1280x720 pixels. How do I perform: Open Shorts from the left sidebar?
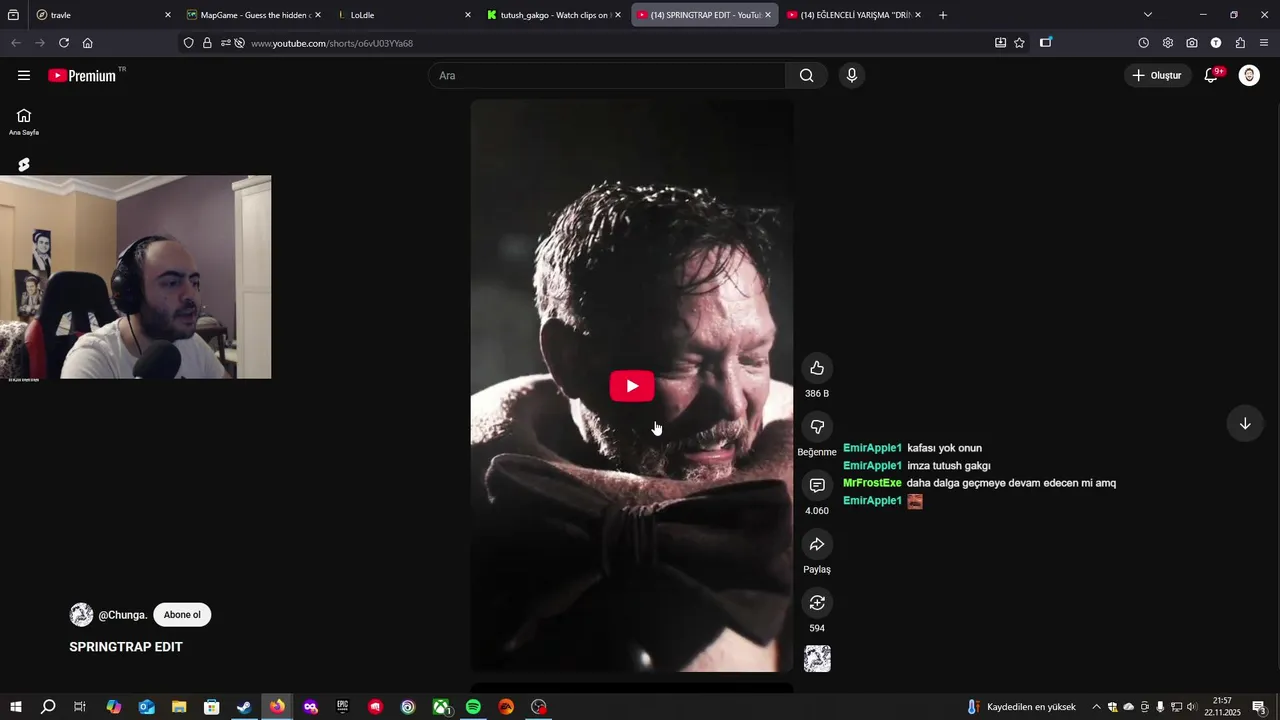click(24, 165)
